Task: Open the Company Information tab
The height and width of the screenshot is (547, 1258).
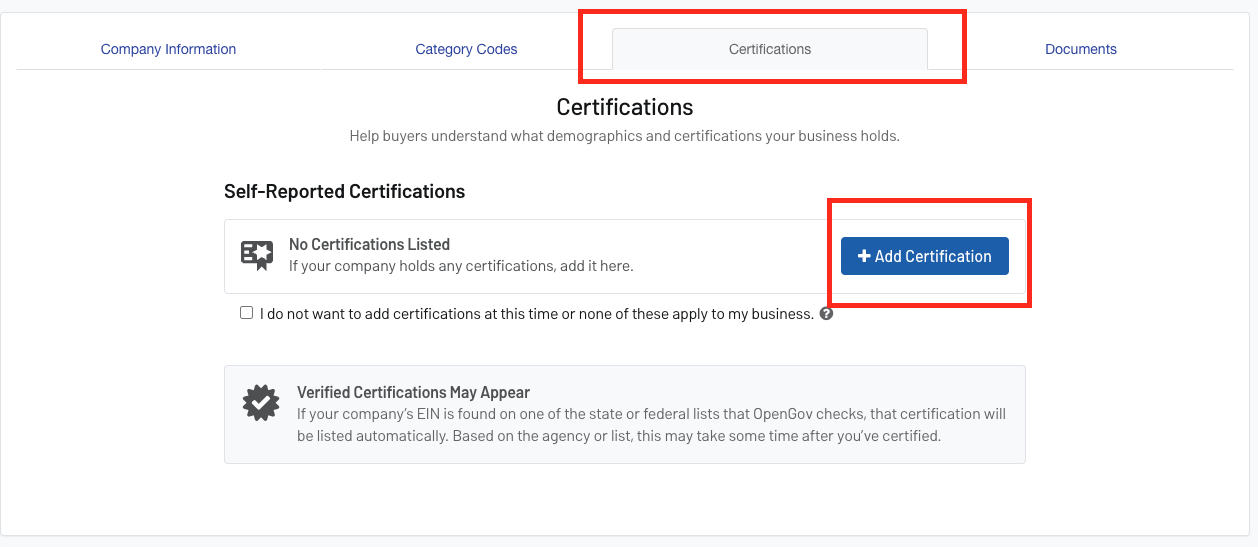Action: tap(168, 49)
